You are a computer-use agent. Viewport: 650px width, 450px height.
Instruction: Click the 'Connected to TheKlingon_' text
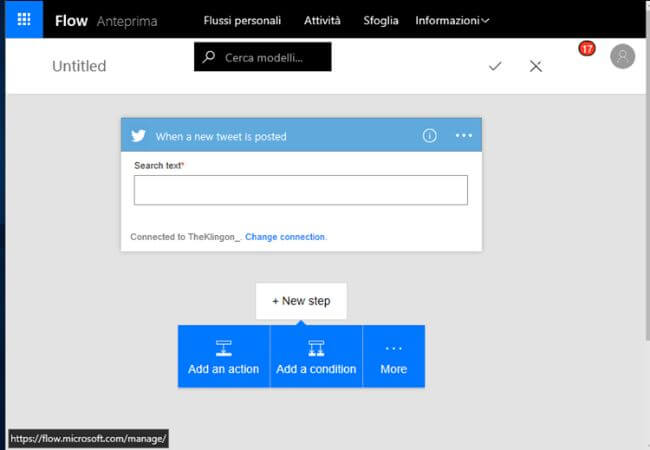click(x=185, y=237)
